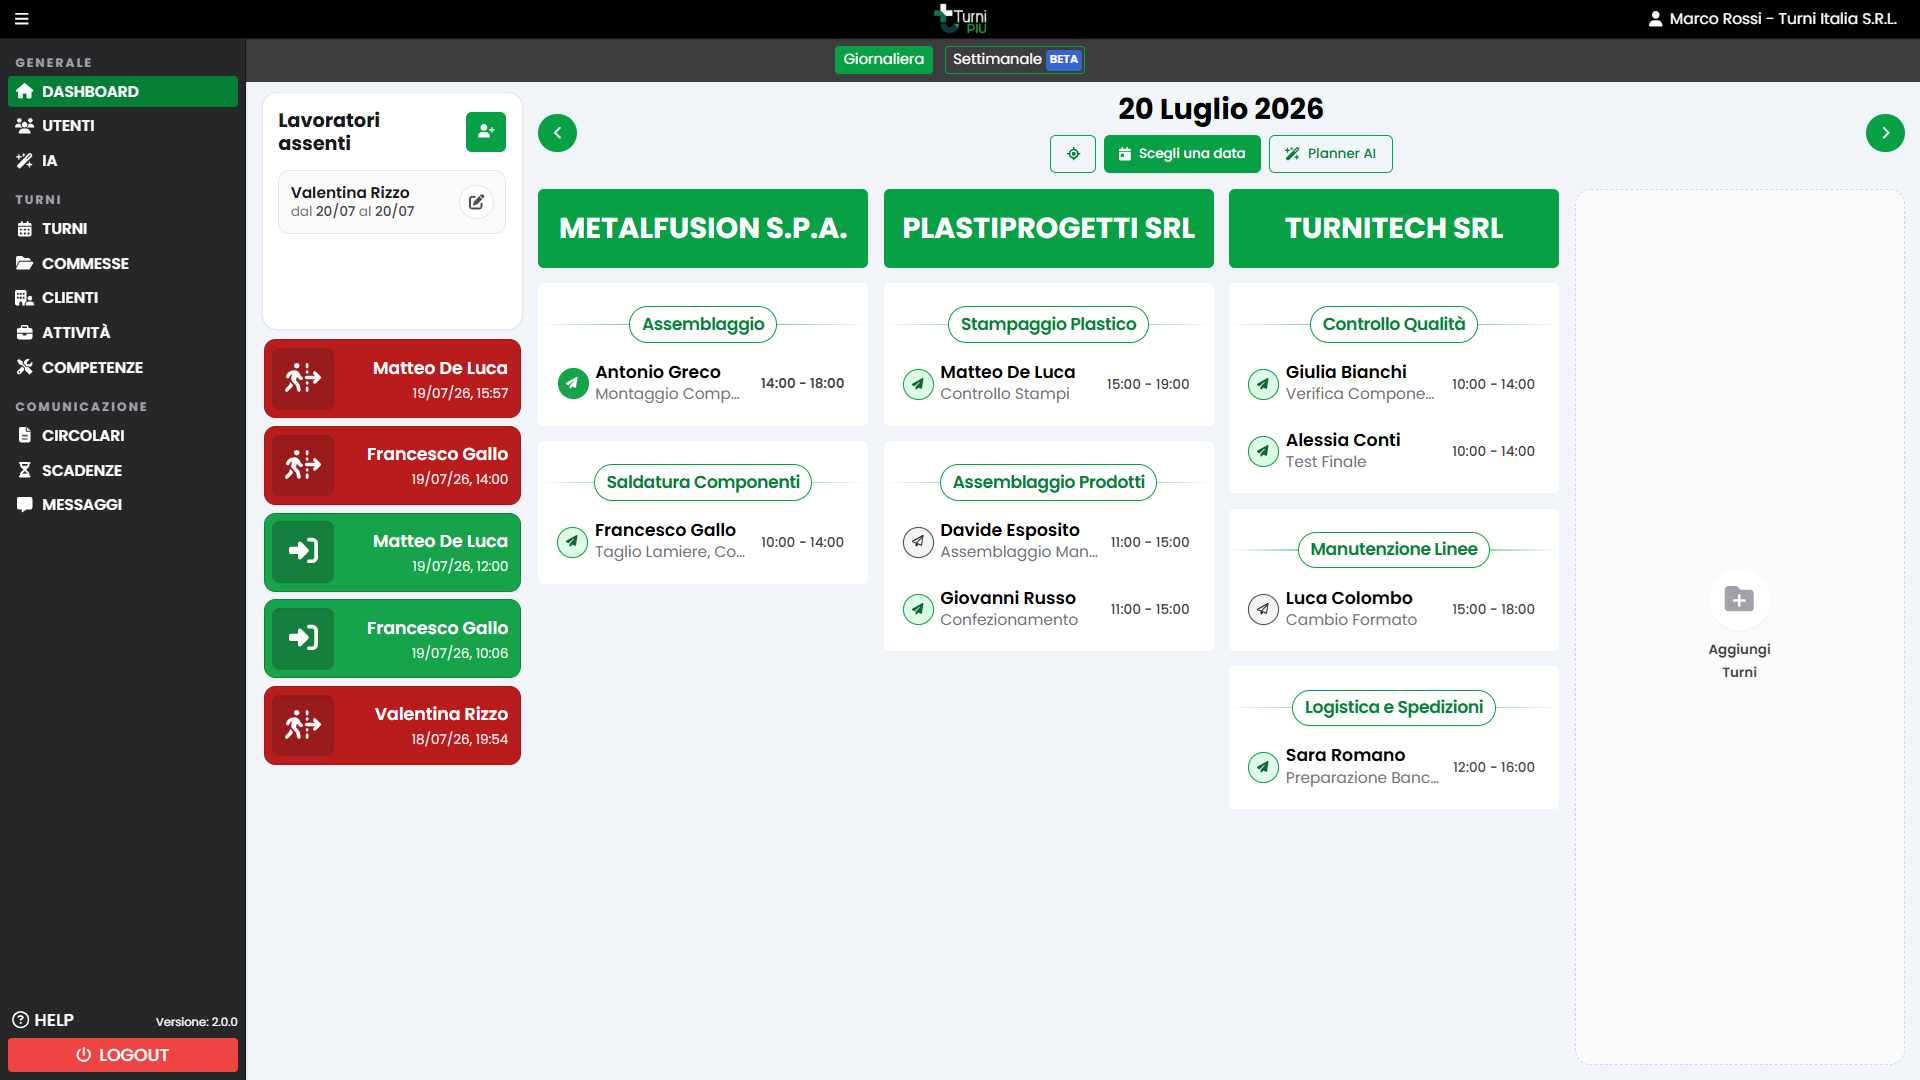Viewport: 1920px width, 1080px height.
Task: Click Sara Romano 12:00 - 16:00 time
Action: [1494, 767]
